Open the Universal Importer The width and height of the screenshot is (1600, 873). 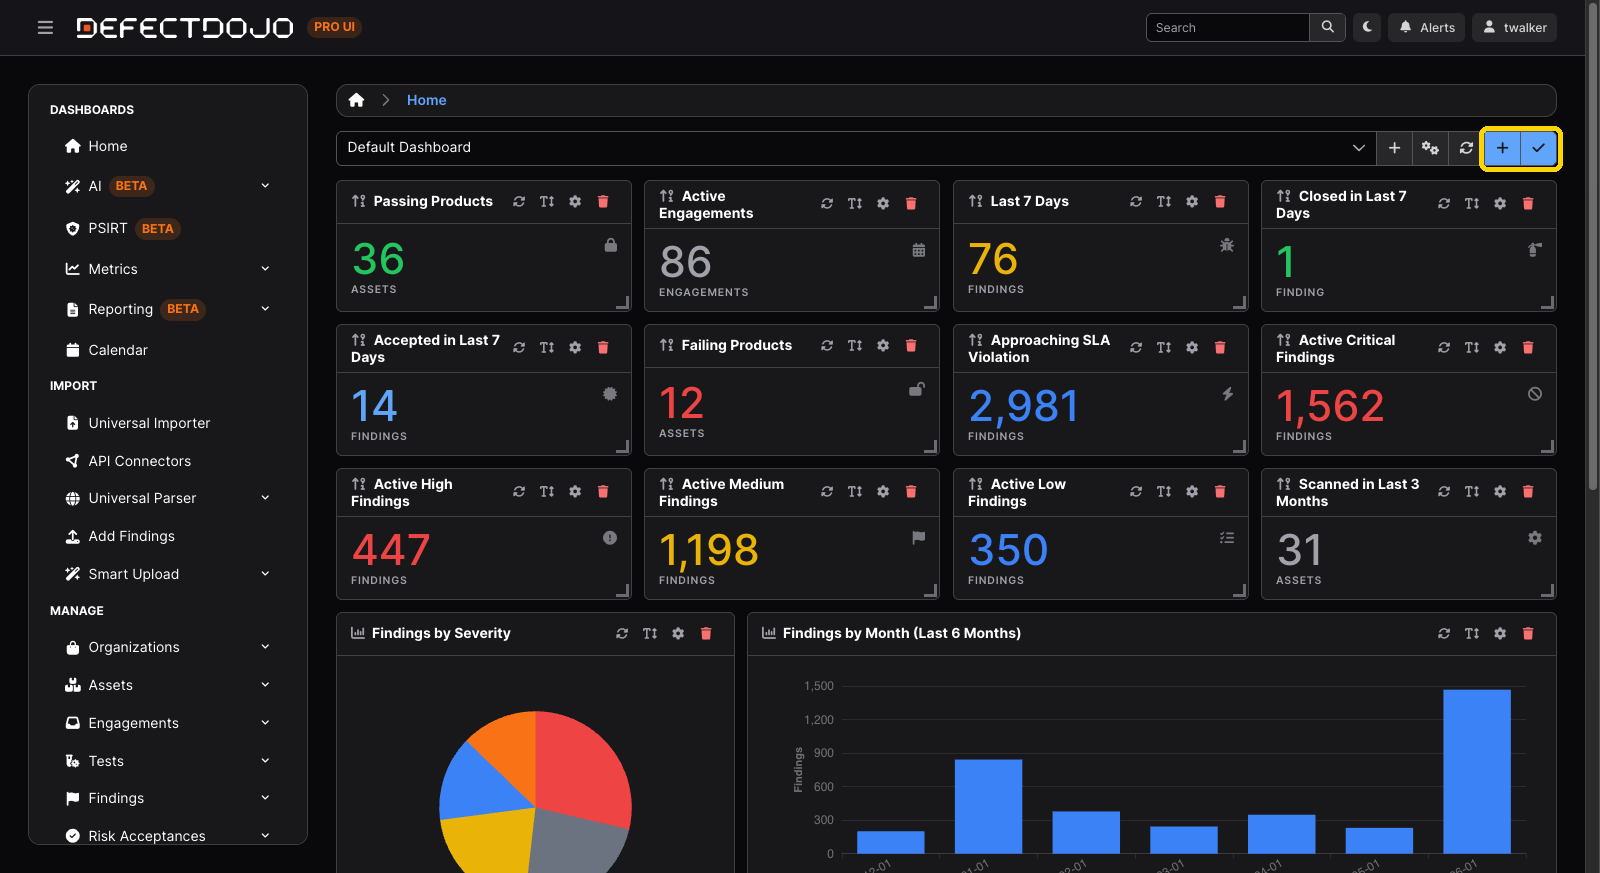pos(168,423)
